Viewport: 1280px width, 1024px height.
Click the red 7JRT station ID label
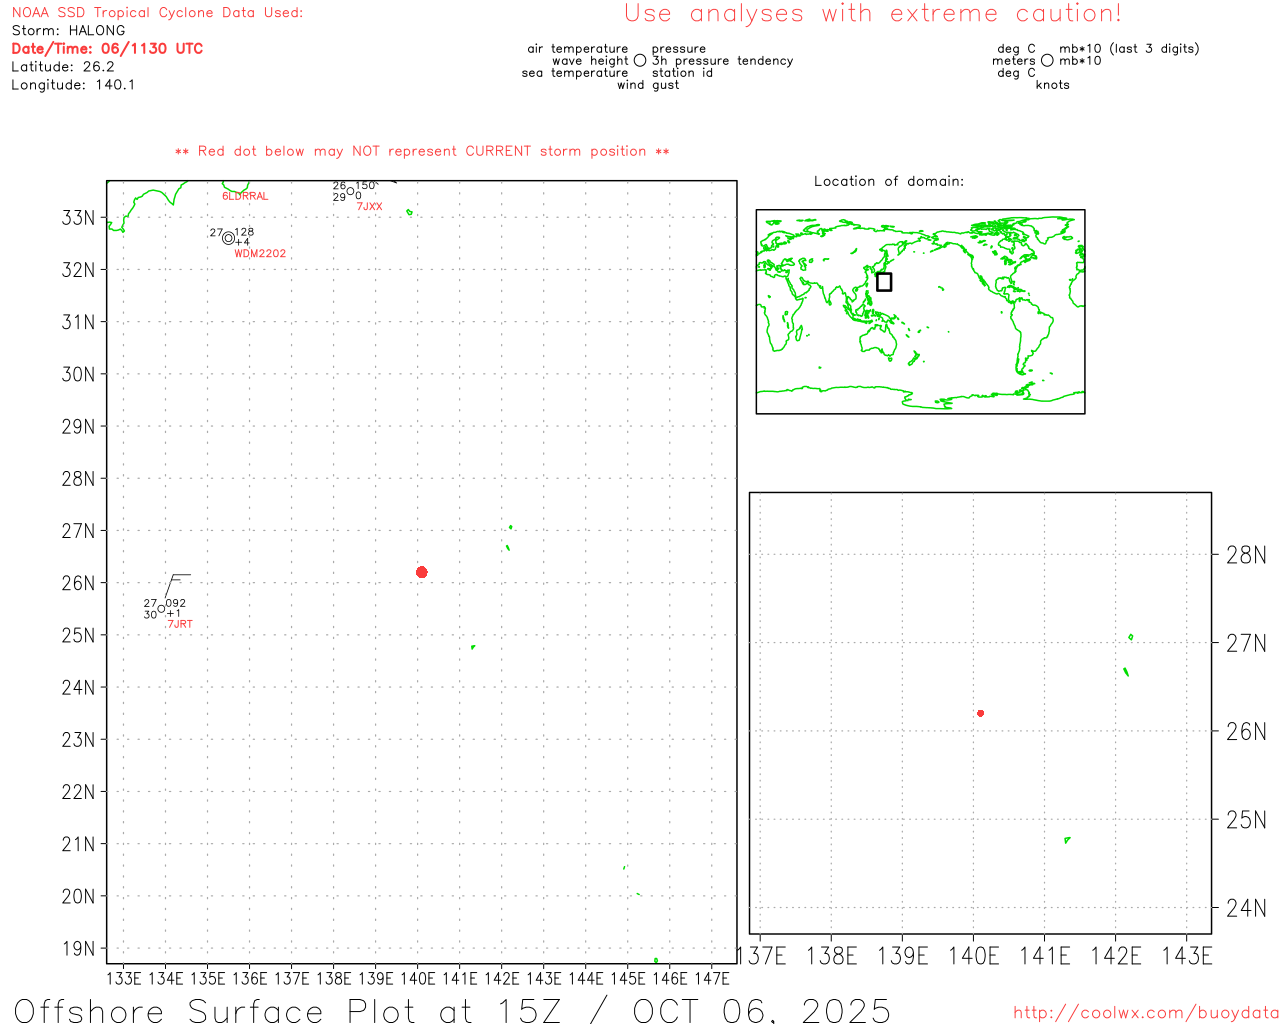[x=180, y=624]
